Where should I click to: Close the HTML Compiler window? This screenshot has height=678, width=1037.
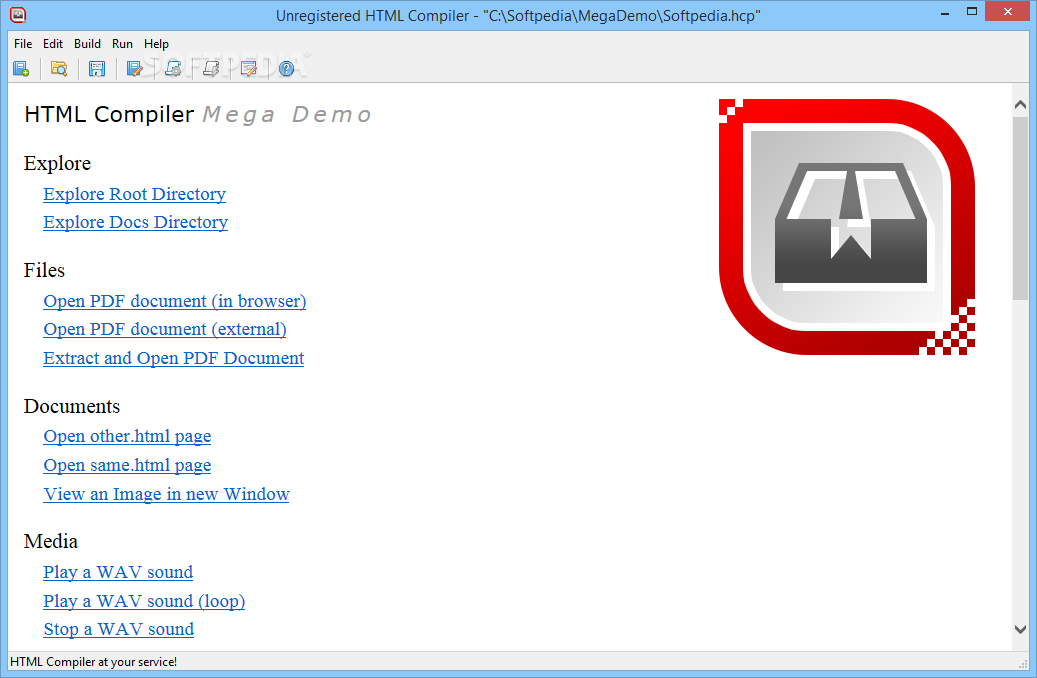tap(1008, 12)
